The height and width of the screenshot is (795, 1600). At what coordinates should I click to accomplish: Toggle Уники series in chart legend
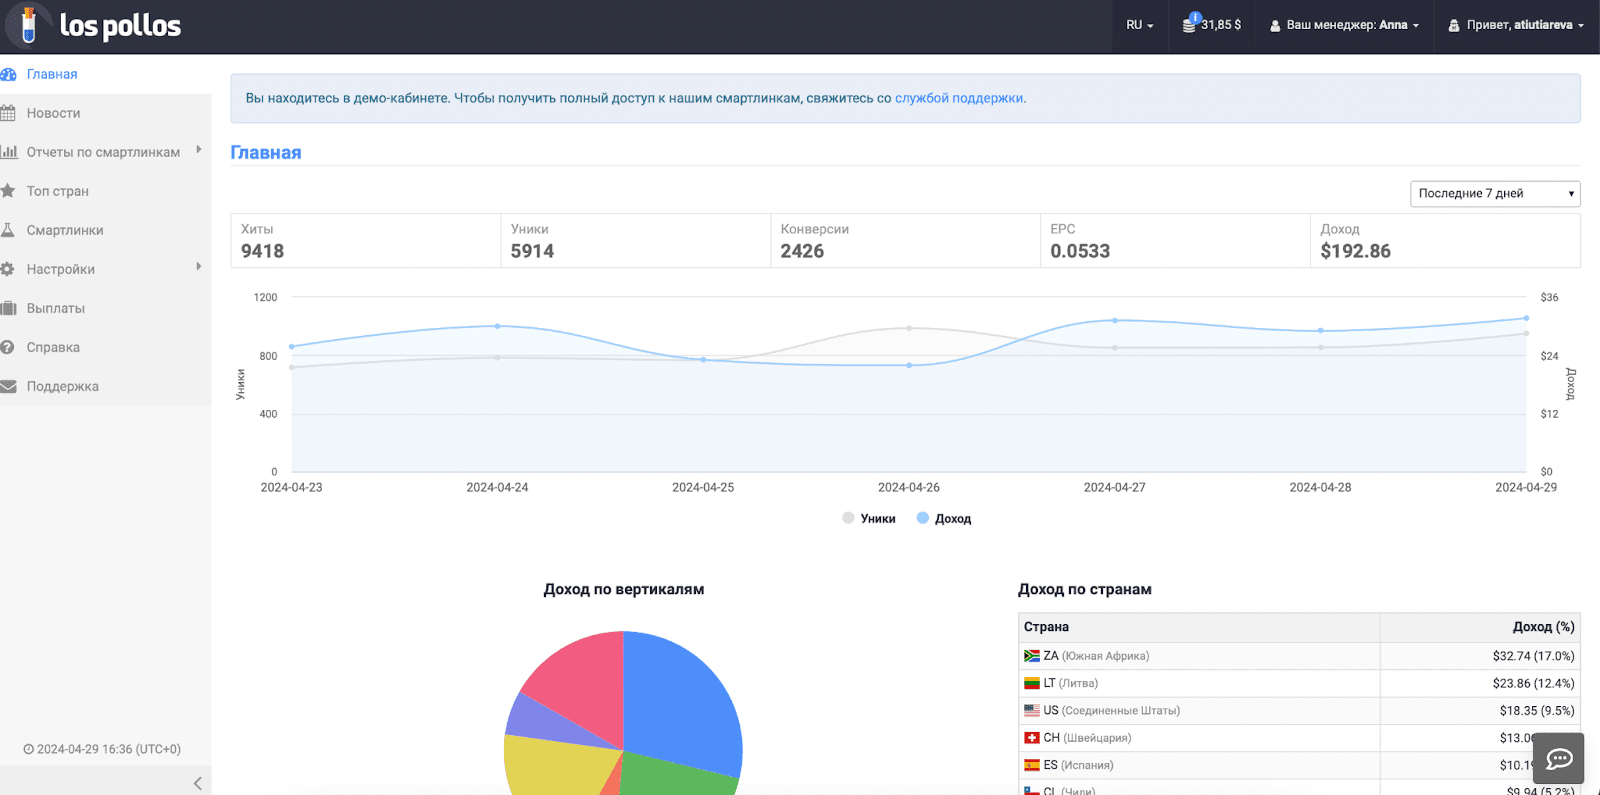pos(869,518)
